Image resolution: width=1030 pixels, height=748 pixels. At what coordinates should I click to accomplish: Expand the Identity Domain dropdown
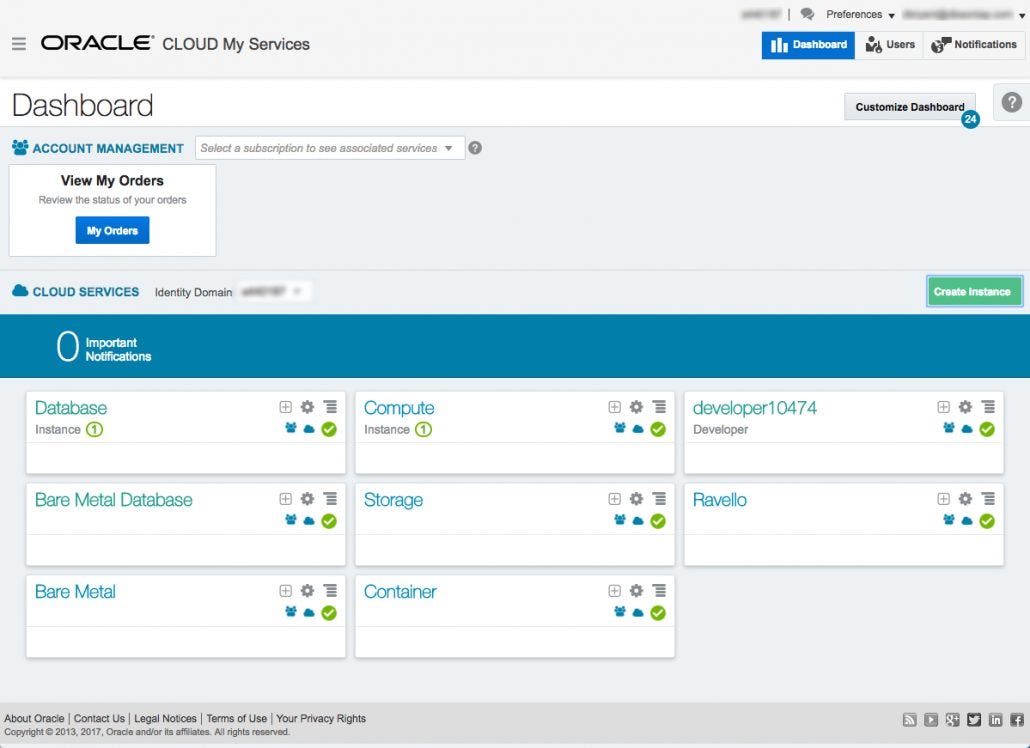[x=273, y=292]
